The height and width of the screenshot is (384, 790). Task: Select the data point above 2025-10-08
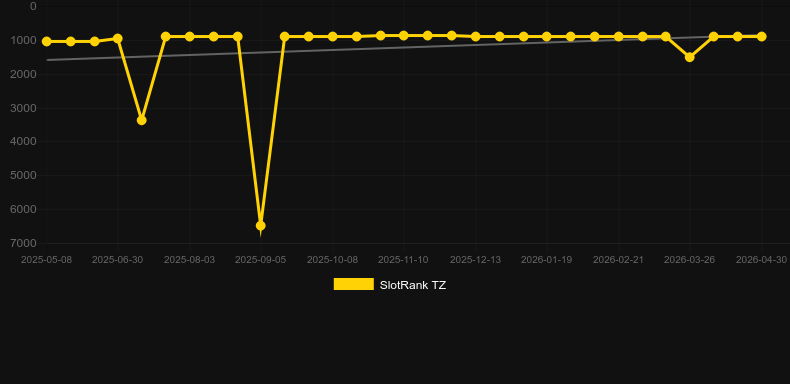coord(333,37)
